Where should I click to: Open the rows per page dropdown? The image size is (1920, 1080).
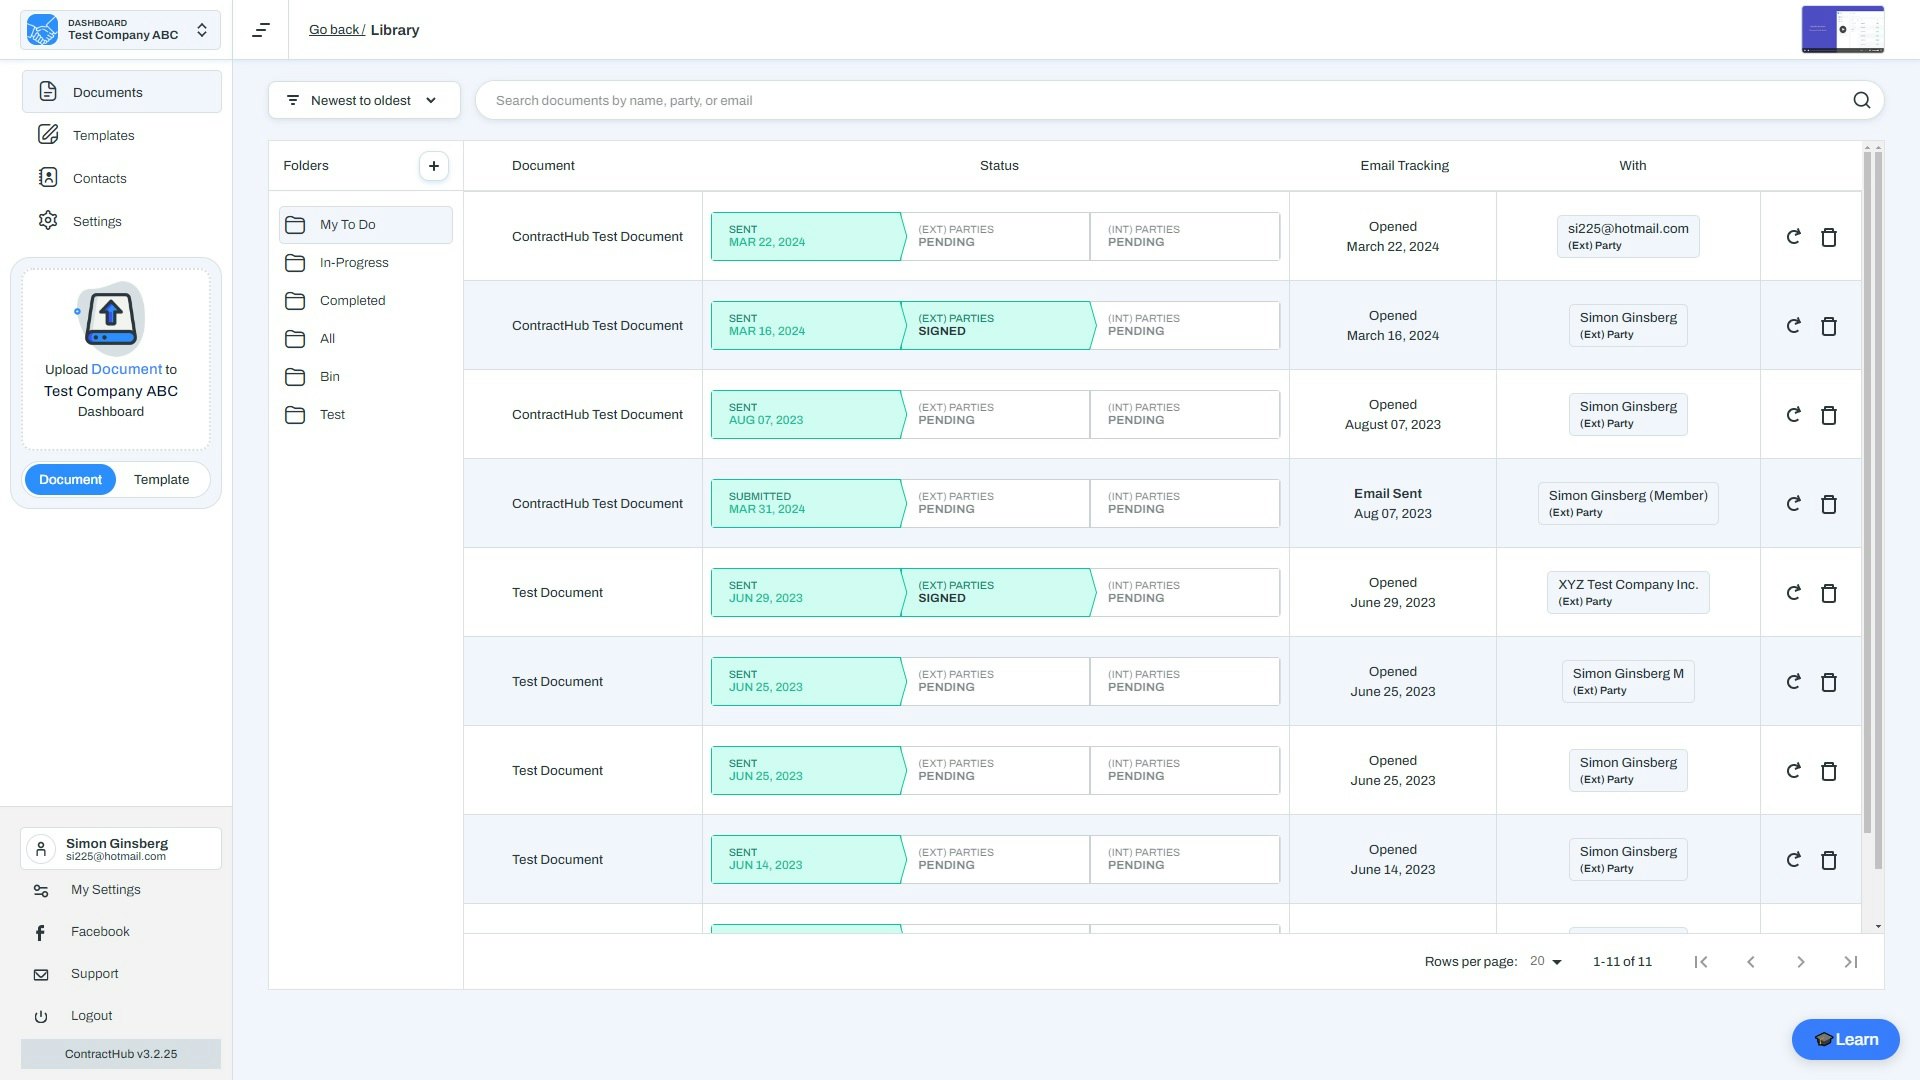pyautogui.click(x=1545, y=962)
